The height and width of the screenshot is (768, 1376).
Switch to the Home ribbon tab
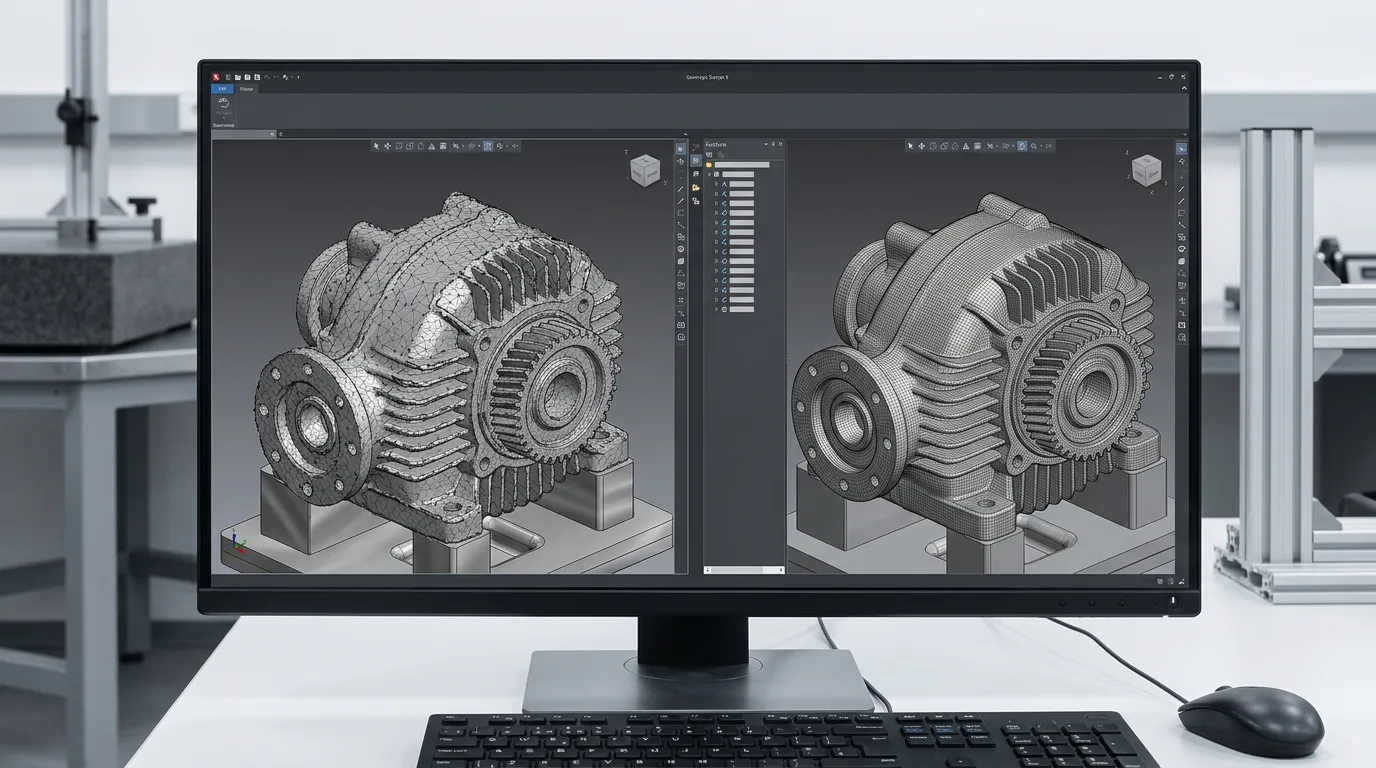tap(246, 89)
